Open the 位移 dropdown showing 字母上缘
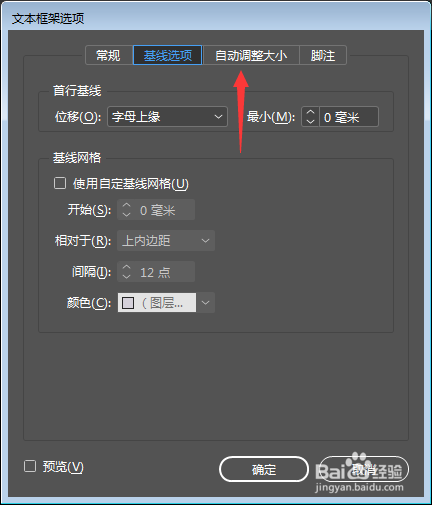This screenshot has width=432, height=505. 167,117
